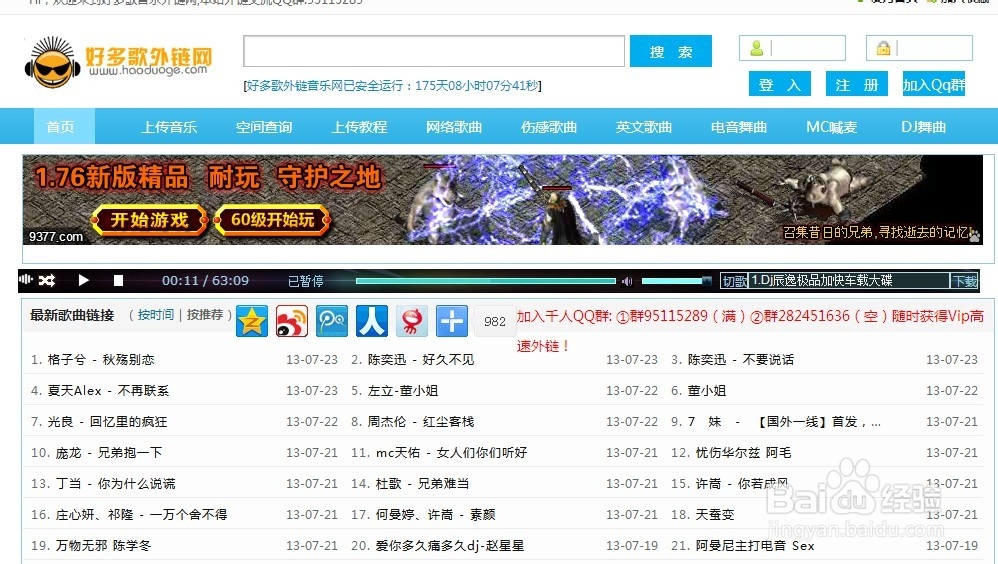Open song 丁当 - 你为什么说谎

115,484
